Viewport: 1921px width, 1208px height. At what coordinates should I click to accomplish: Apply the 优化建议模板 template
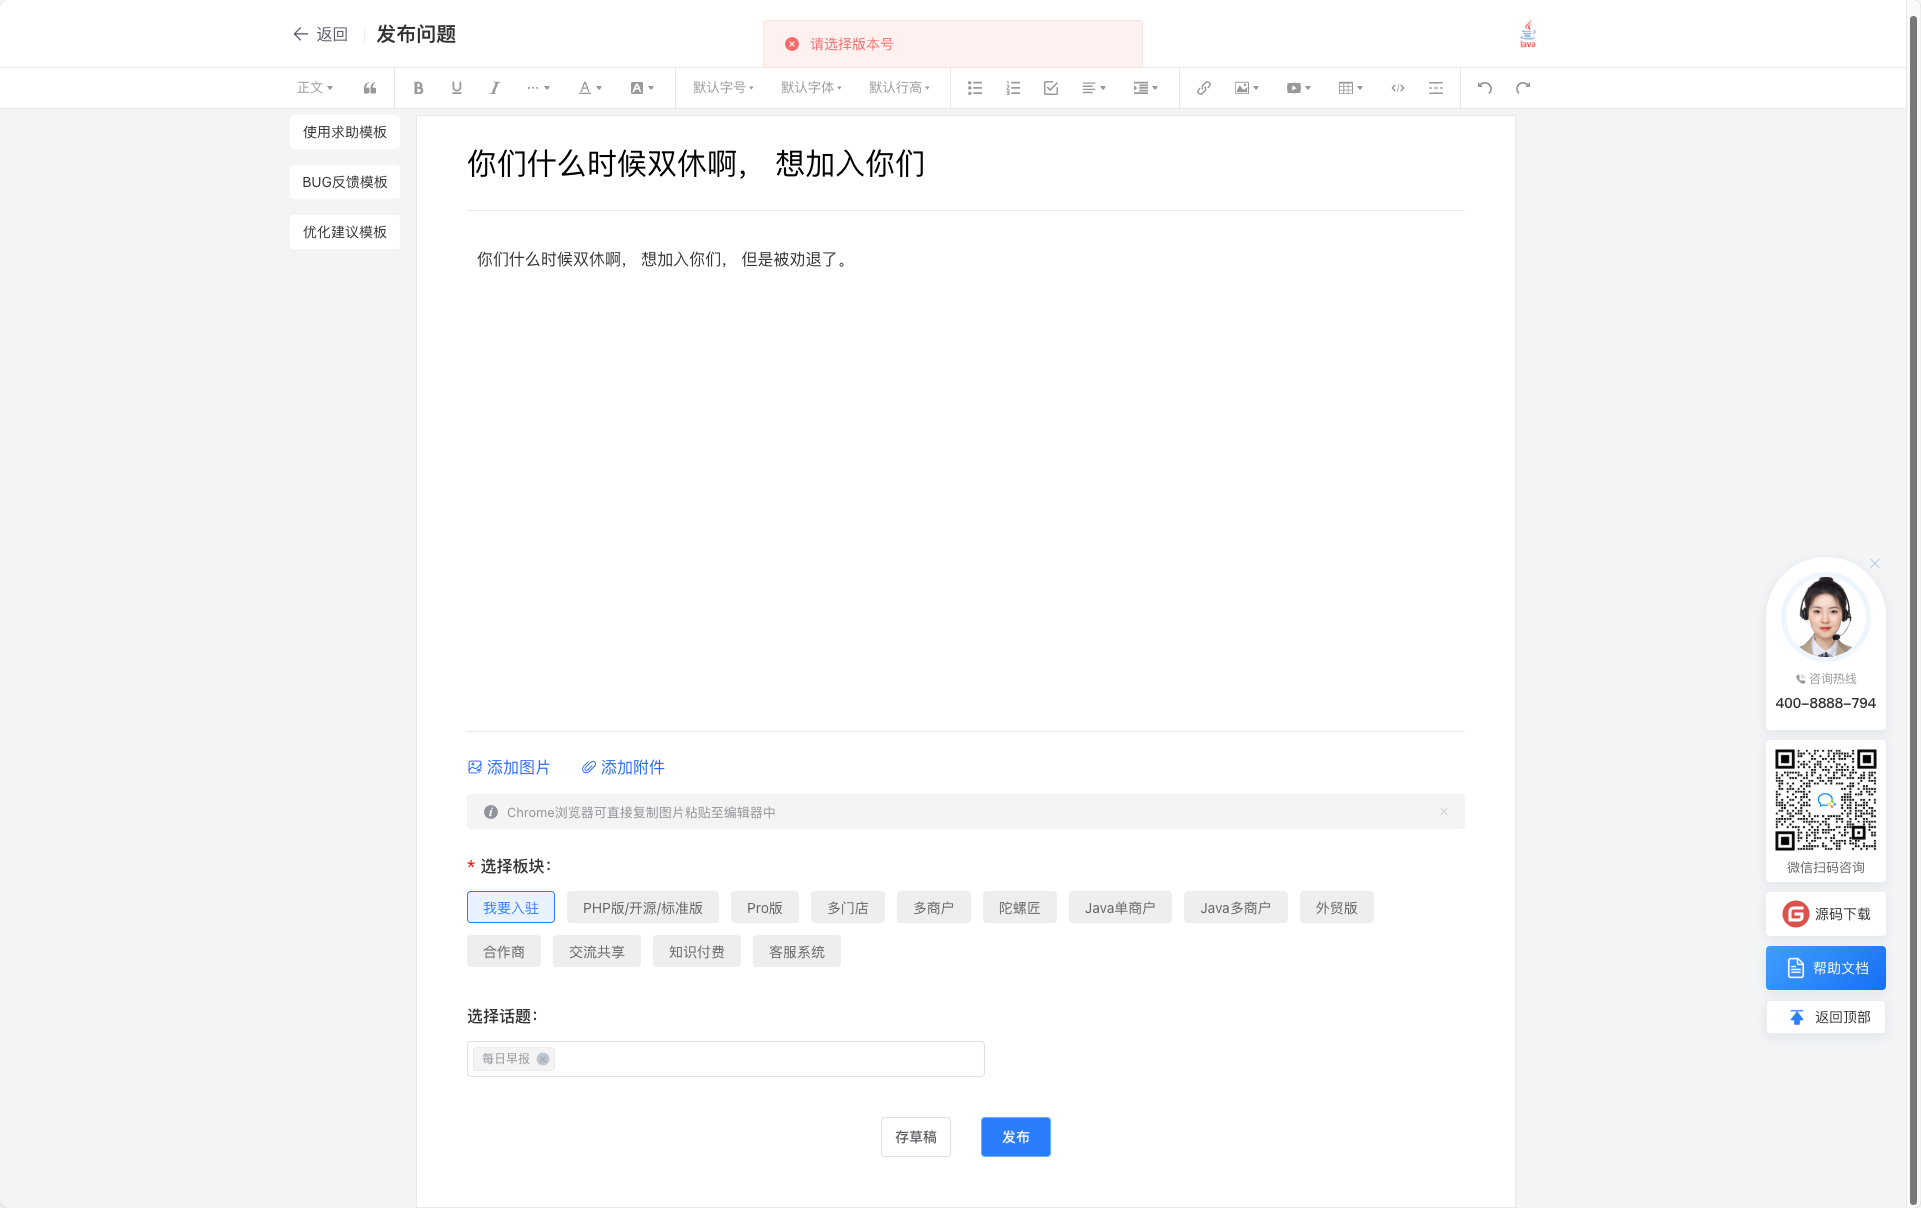(x=345, y=232)
